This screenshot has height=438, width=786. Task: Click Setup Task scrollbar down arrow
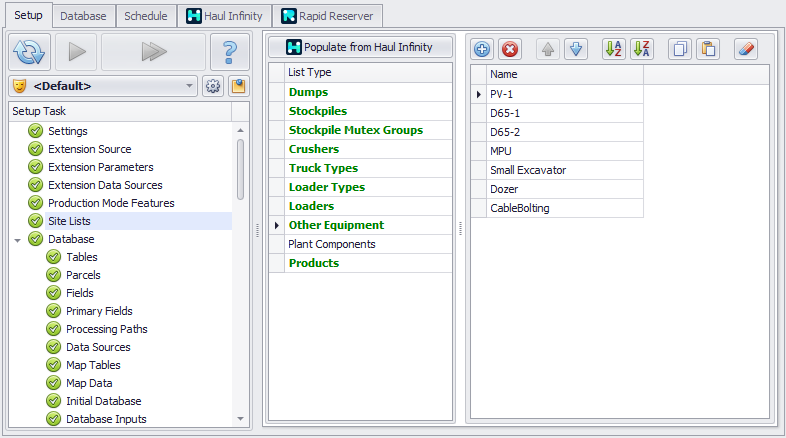click(x=241, y=419)
